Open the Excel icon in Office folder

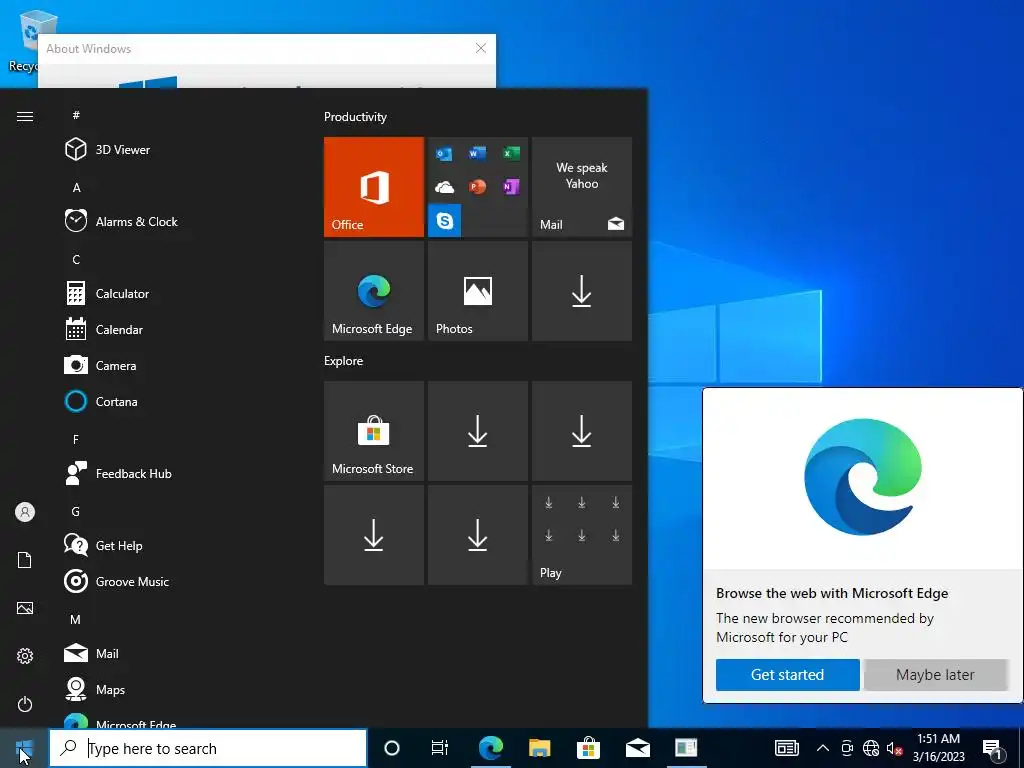(x=511, y=153)
